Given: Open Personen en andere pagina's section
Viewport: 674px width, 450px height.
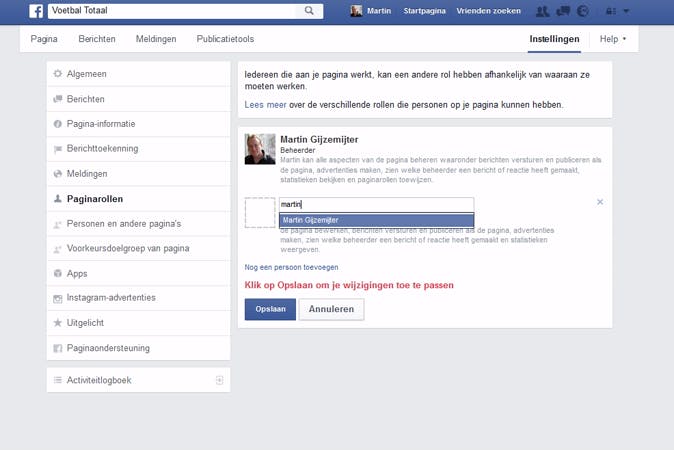Looking at the screenshot, I should [138, 223].
